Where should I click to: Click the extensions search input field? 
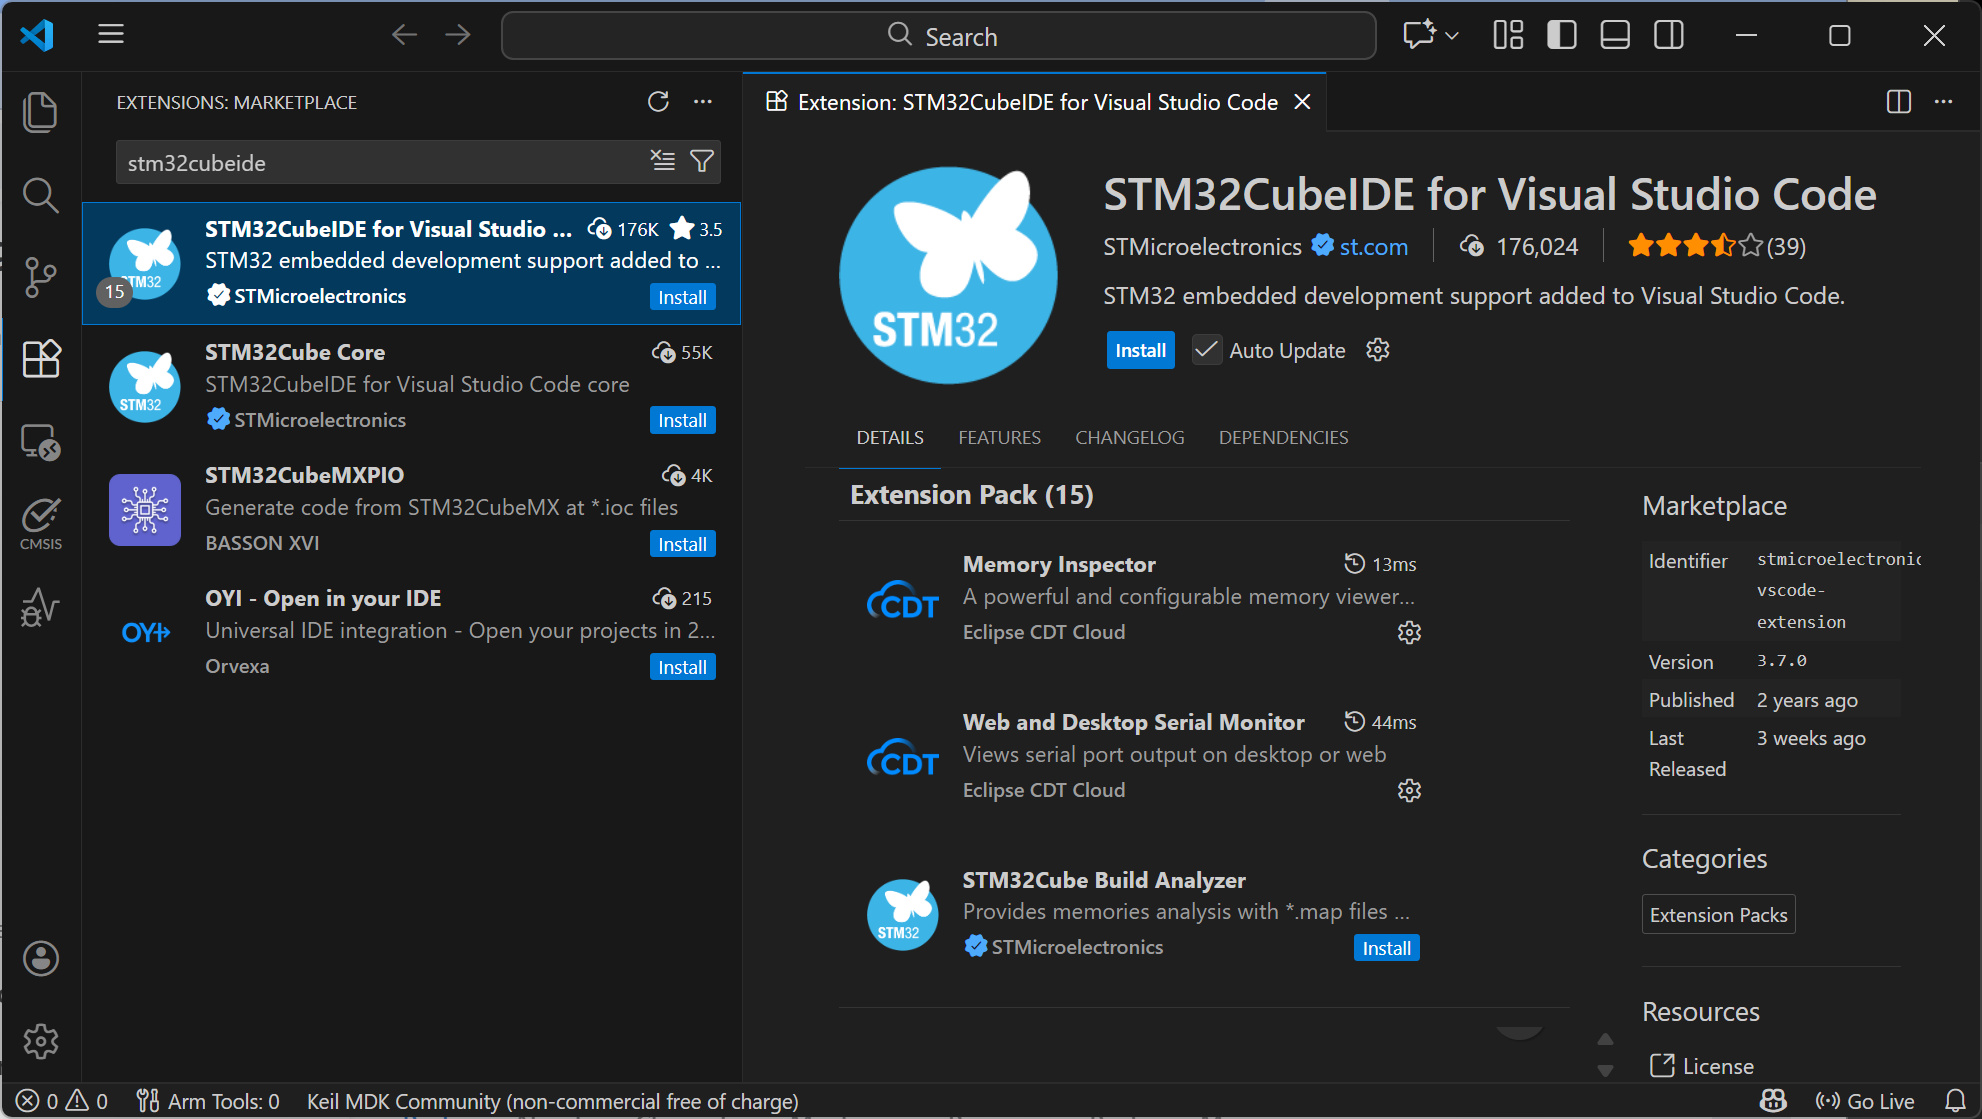pos(380,163)
